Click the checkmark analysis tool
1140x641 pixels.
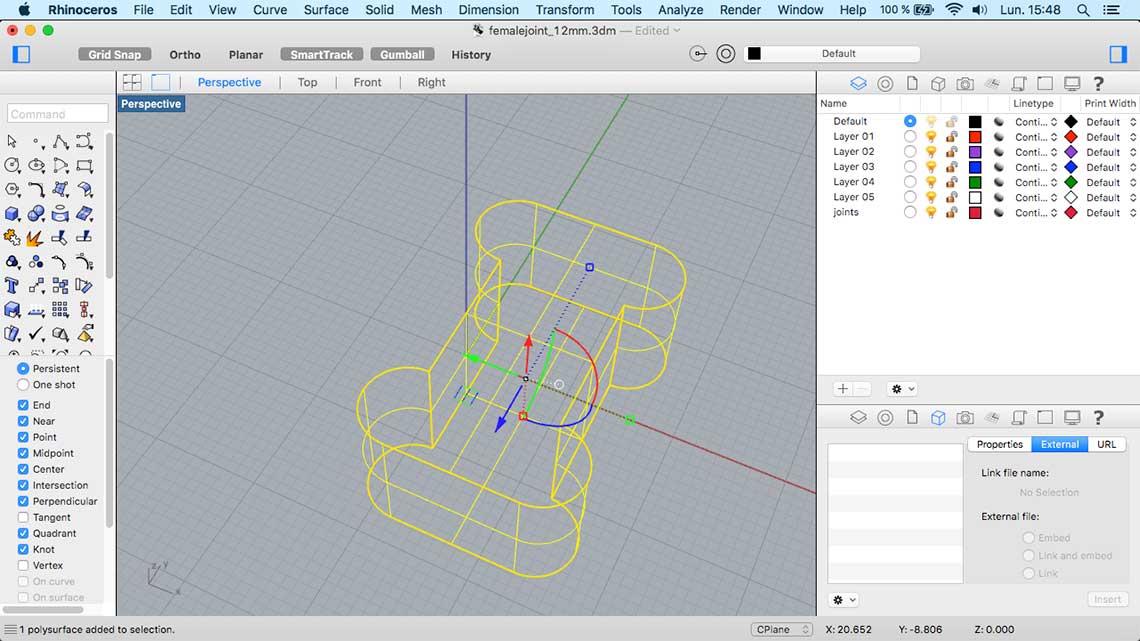click(36, 334)
